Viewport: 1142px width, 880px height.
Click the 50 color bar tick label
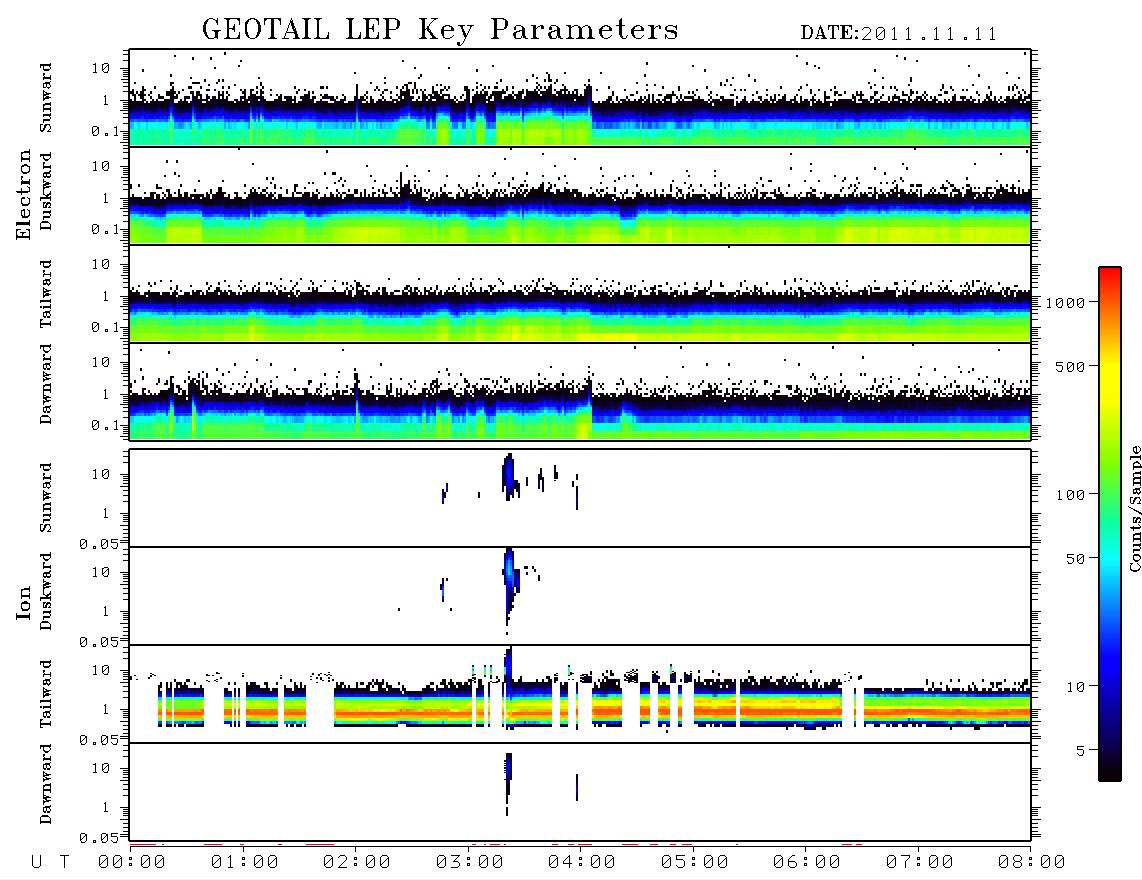click(1075, 559)
